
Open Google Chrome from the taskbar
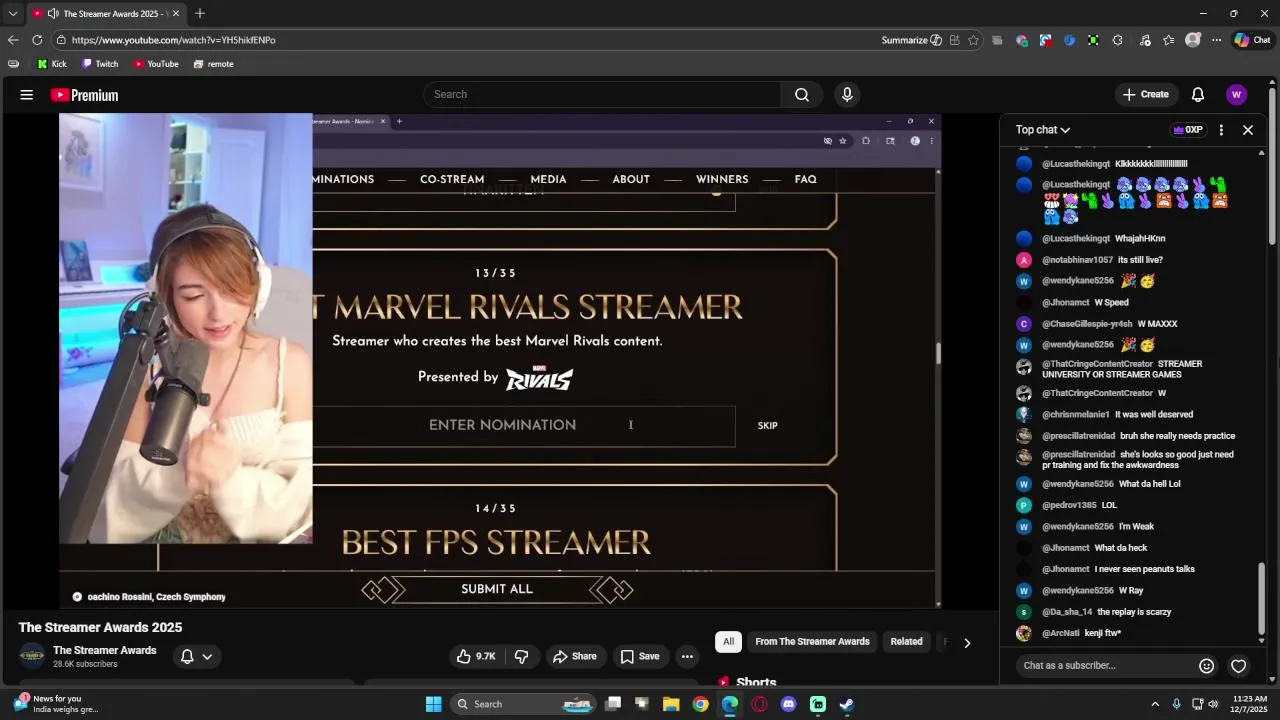700,704
